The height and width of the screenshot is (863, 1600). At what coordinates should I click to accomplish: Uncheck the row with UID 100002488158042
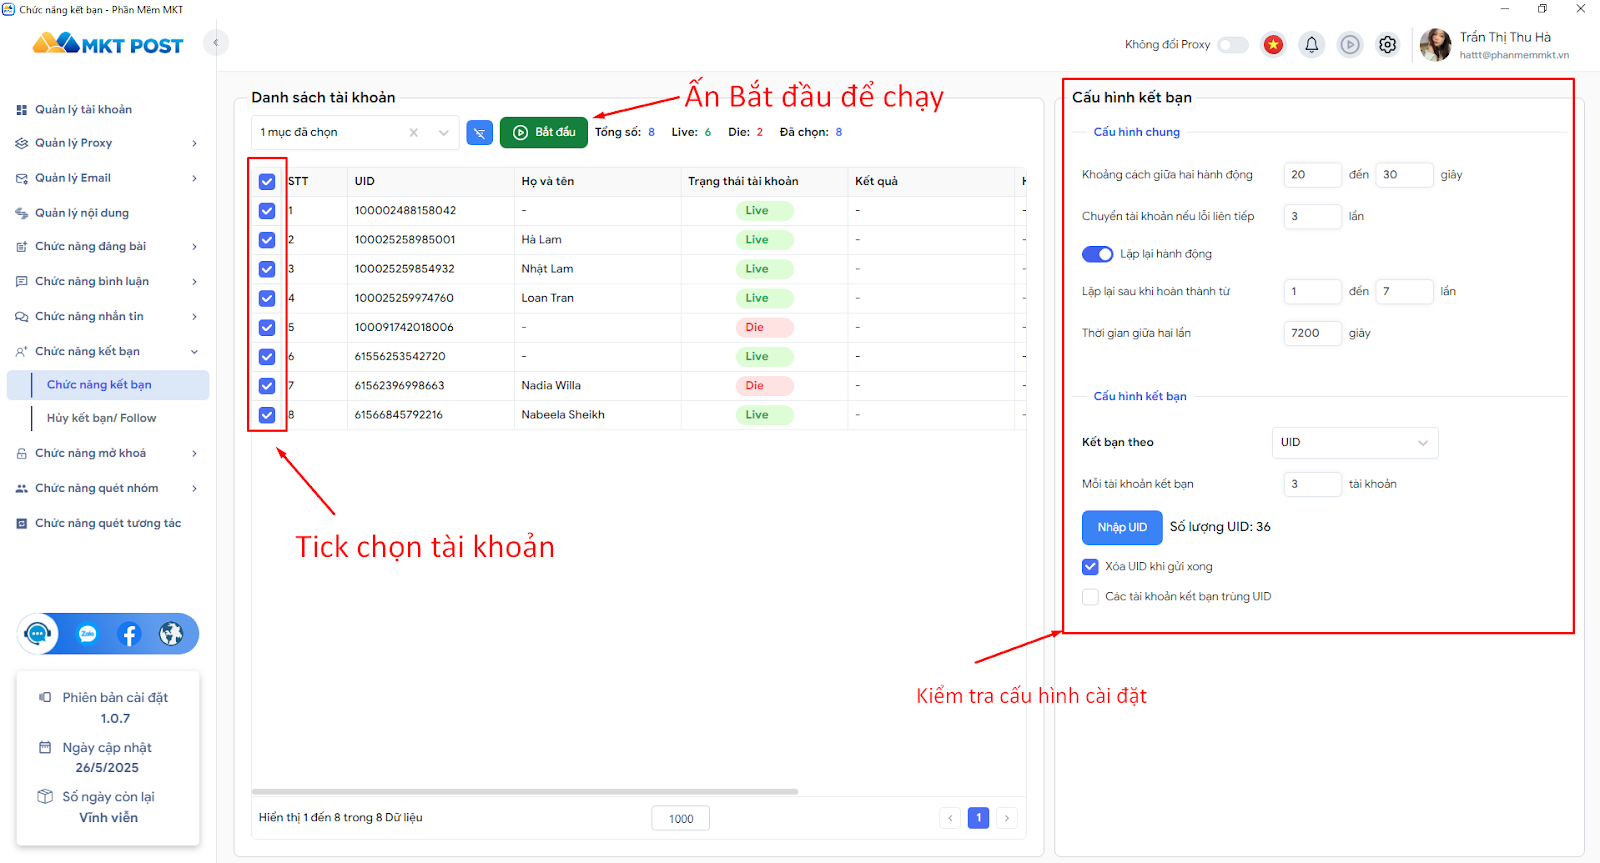[267, 211]
